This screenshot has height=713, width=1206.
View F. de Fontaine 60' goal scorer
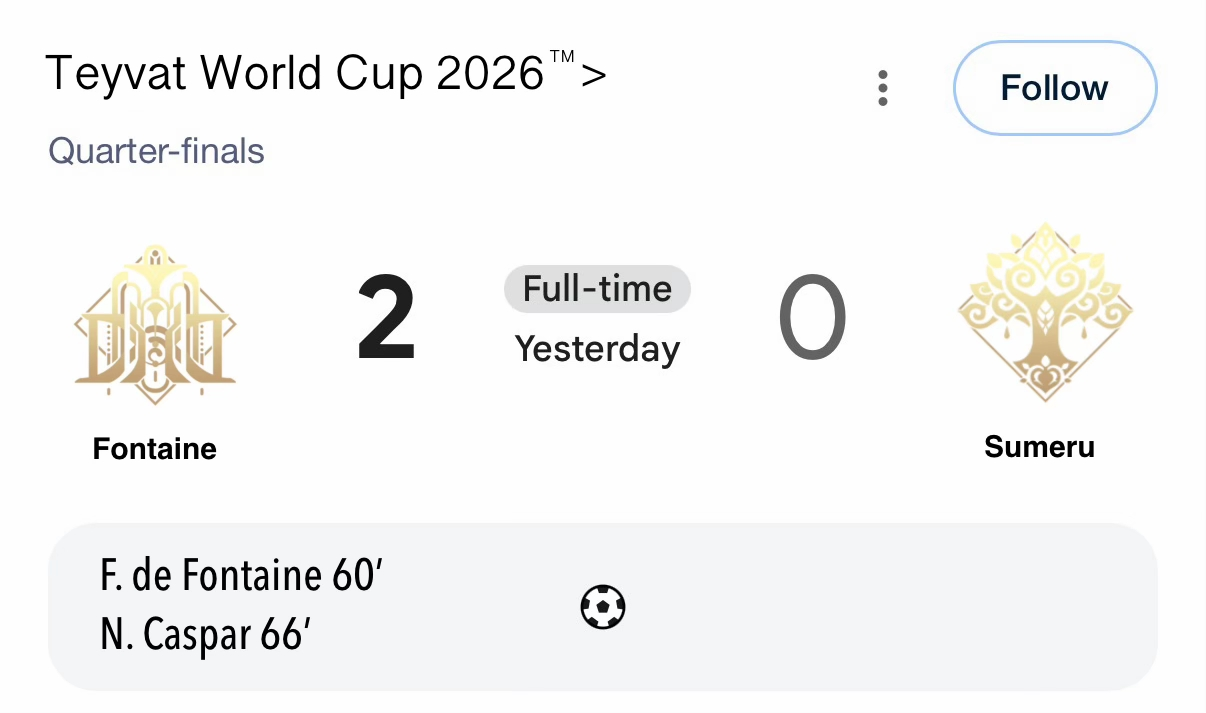click(242, 577)
